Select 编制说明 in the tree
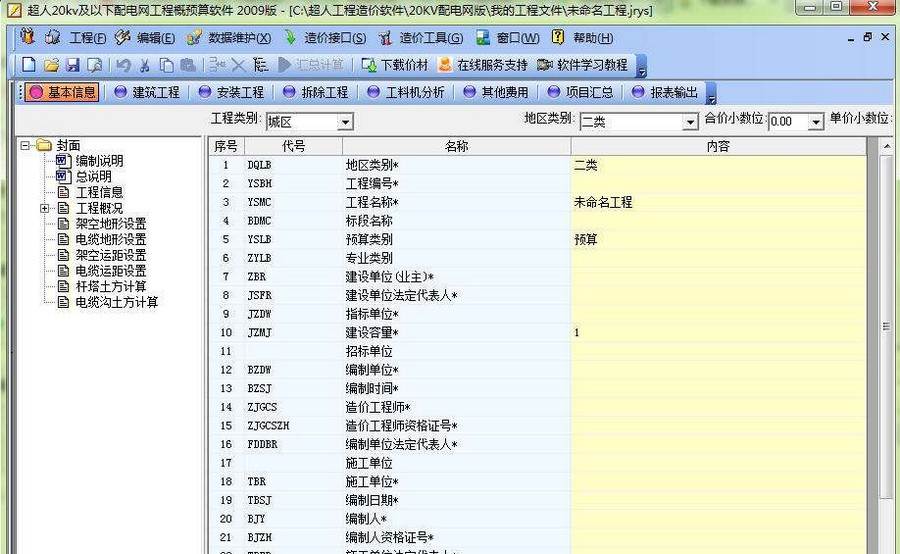Screen dimensions: 900x554 pyautogui.click(x=99, y=161)
